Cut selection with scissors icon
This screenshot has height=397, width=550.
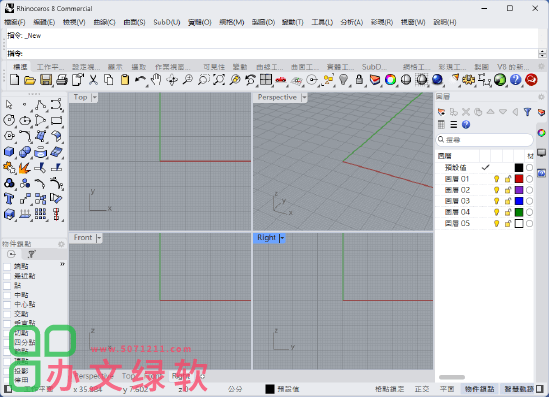93,80
